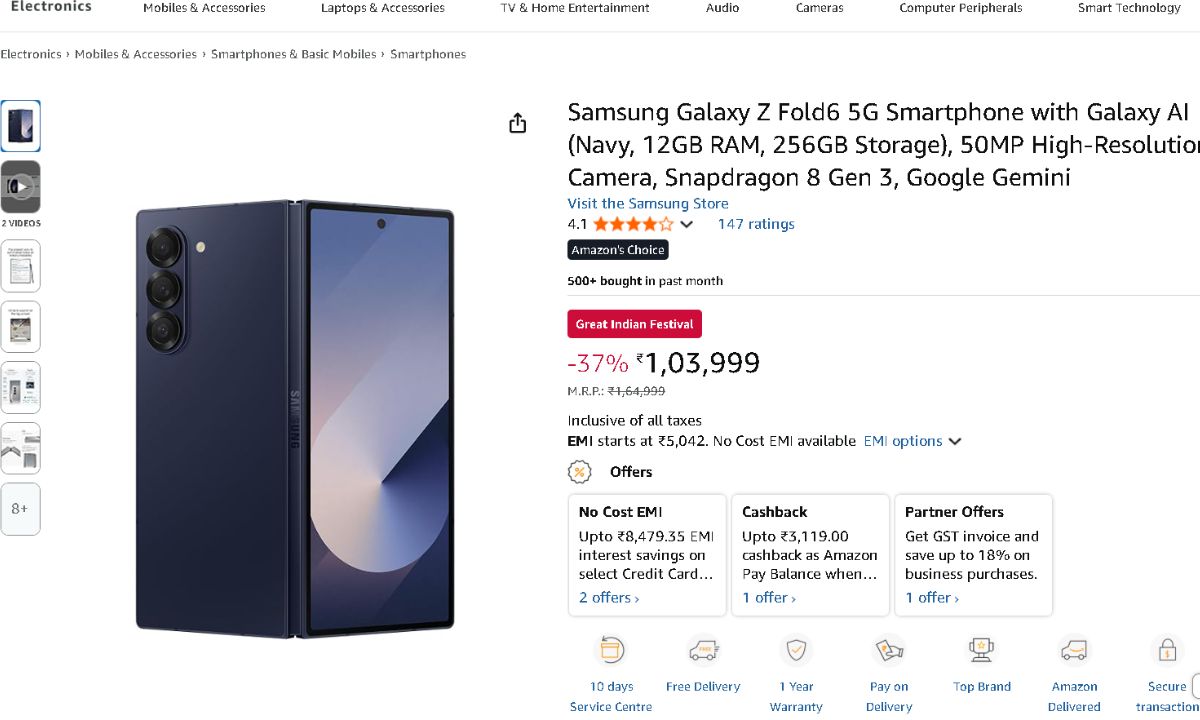Expand the star rating dropdown arrow

pyautogui.click(x=686, y=224)
